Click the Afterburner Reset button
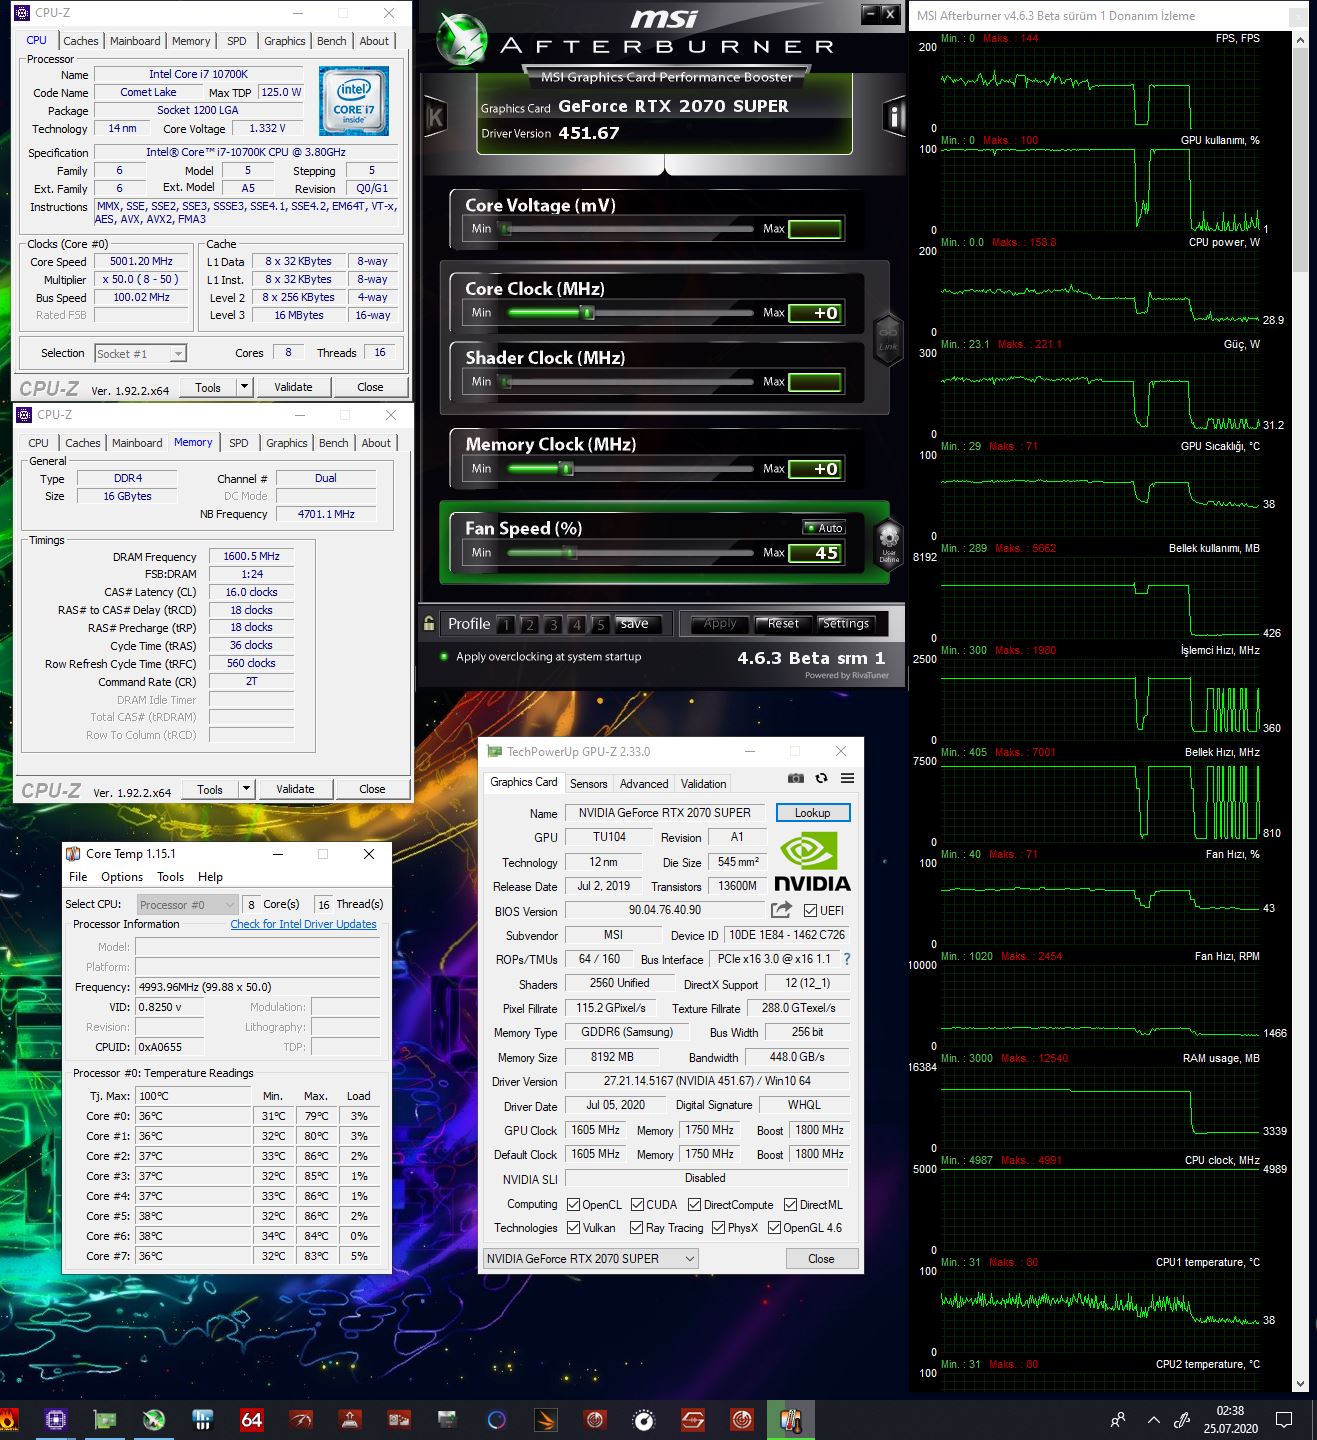The height and width of the screenshot is (1440, 1317). [783, 624]
